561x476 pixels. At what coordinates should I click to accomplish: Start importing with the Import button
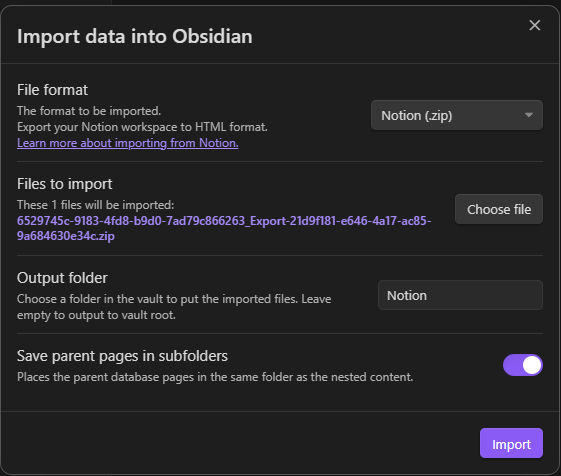point(511,443)
